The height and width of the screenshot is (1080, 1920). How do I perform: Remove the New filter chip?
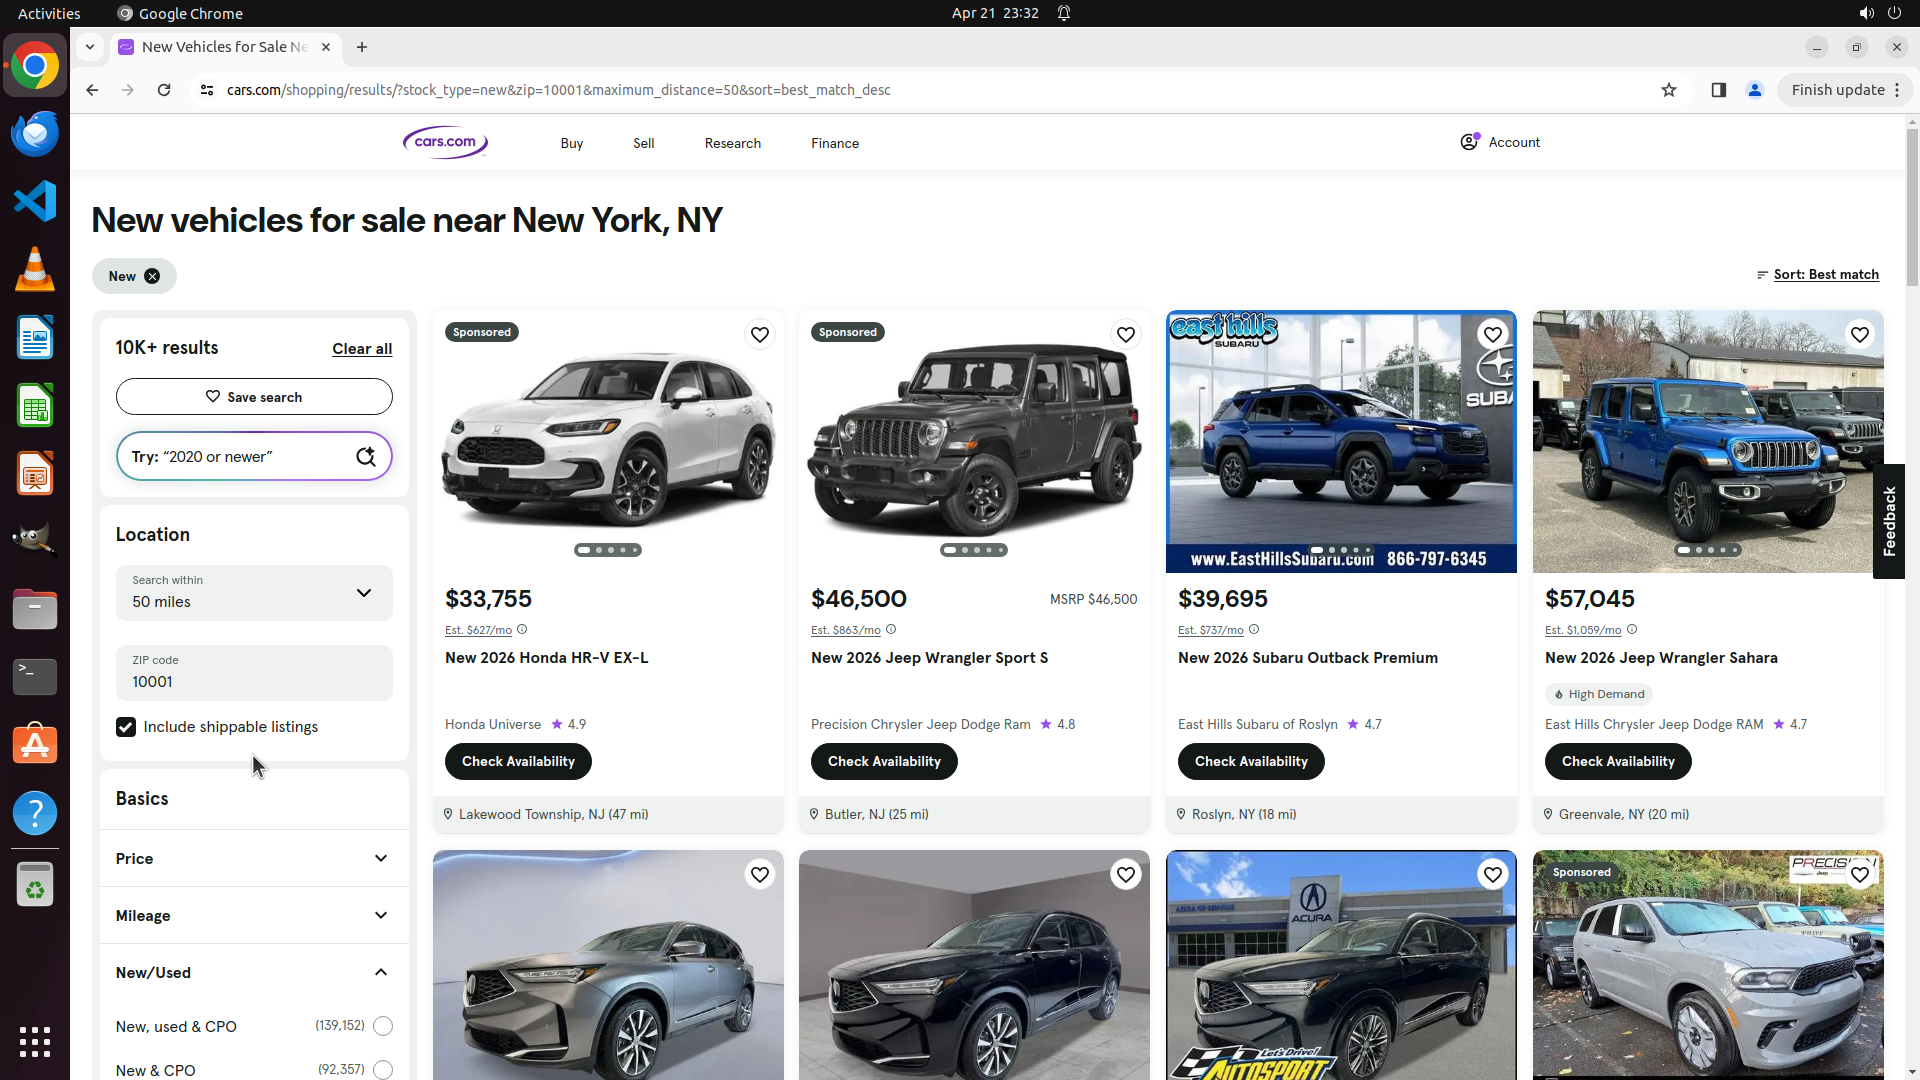point(152,277)
